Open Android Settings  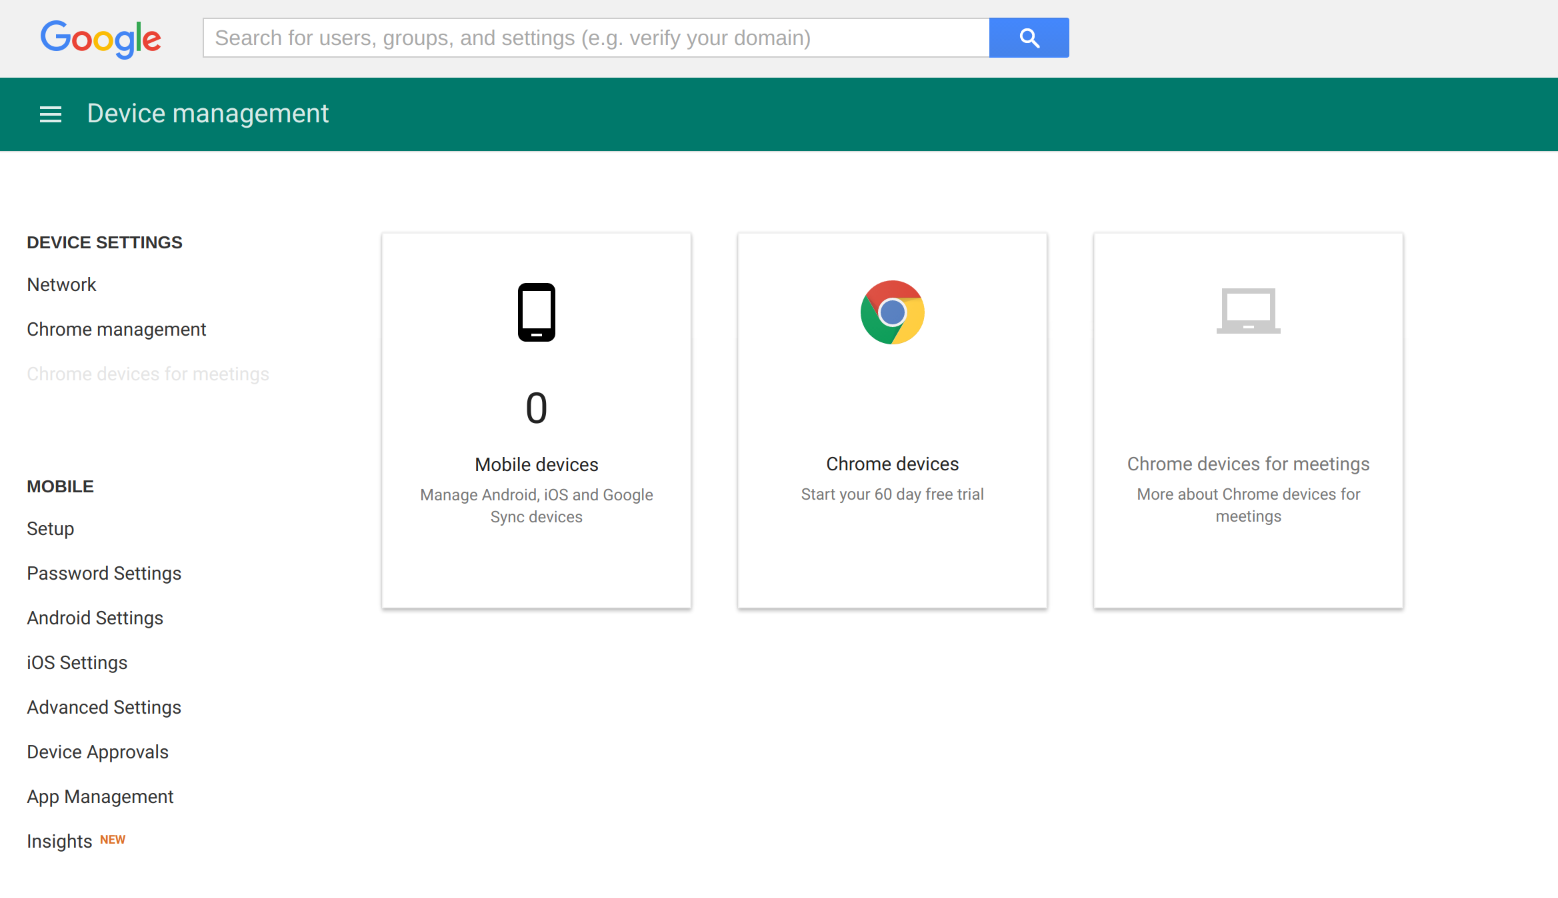(x=95, y=617)
